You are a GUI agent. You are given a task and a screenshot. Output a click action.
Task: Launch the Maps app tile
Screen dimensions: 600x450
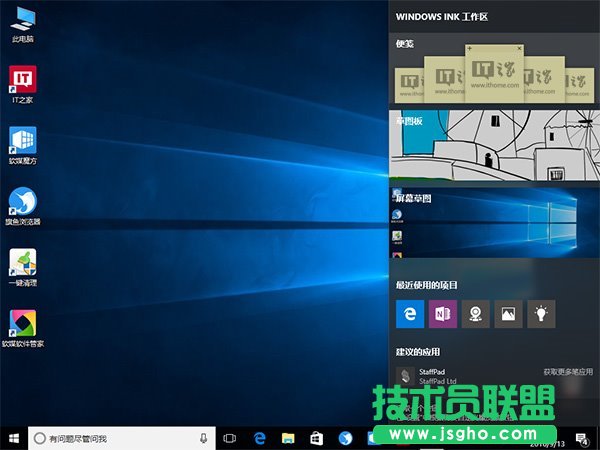coord(476,314)
